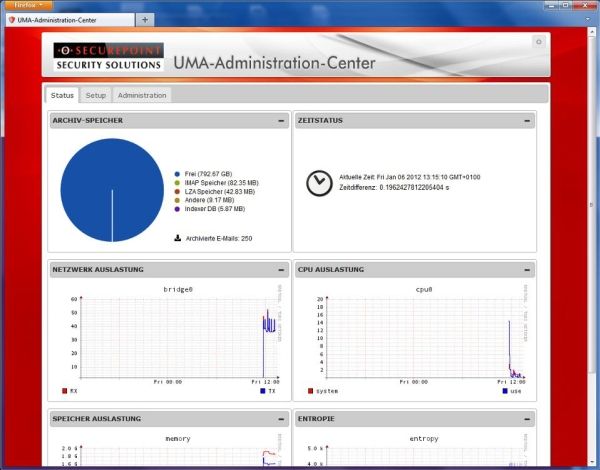Click the clock icon in Zeitstatus
Viewport: 600px width, 470px height.
(x=319, y=183)
